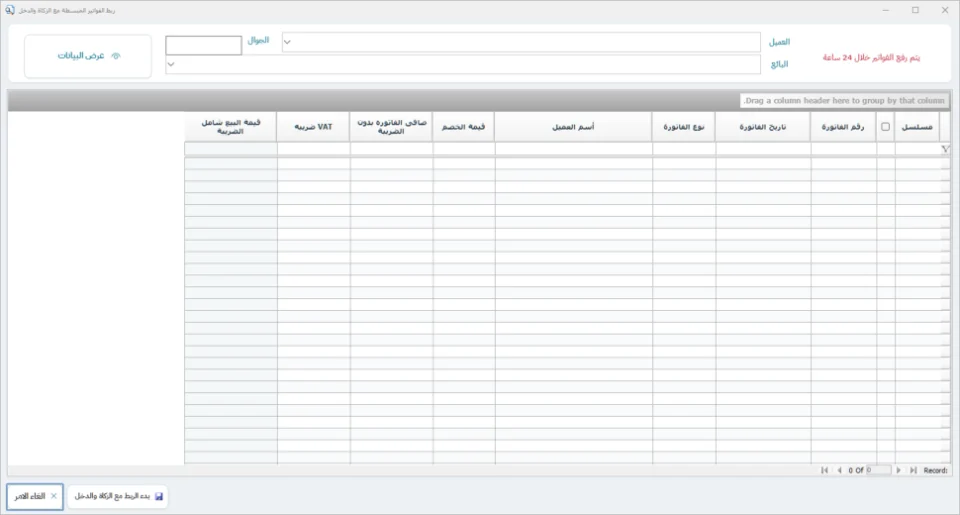Click the record number input box
960x515 pixels.
pyautogui.click(x=878, y=470)
